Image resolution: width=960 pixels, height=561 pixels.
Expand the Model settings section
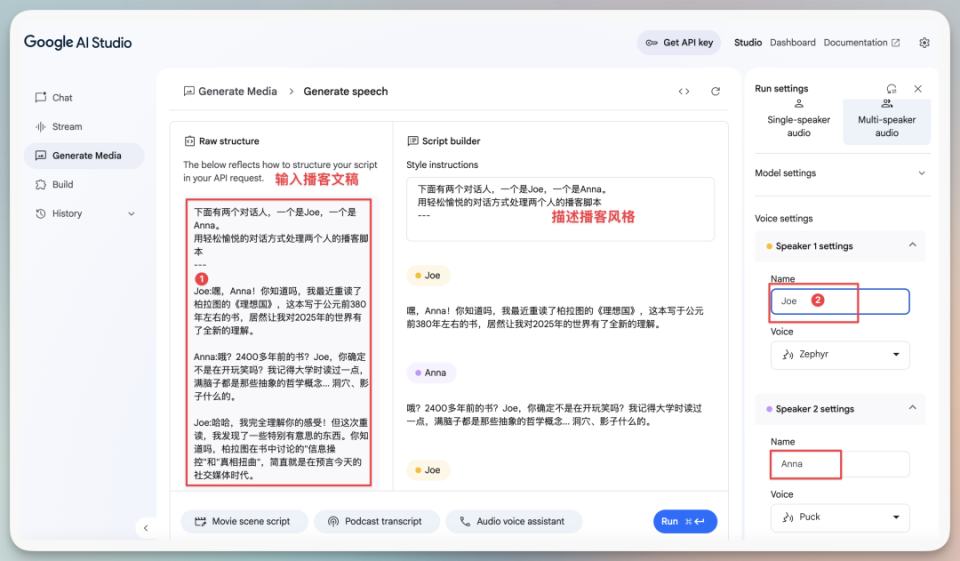[842, 173]
